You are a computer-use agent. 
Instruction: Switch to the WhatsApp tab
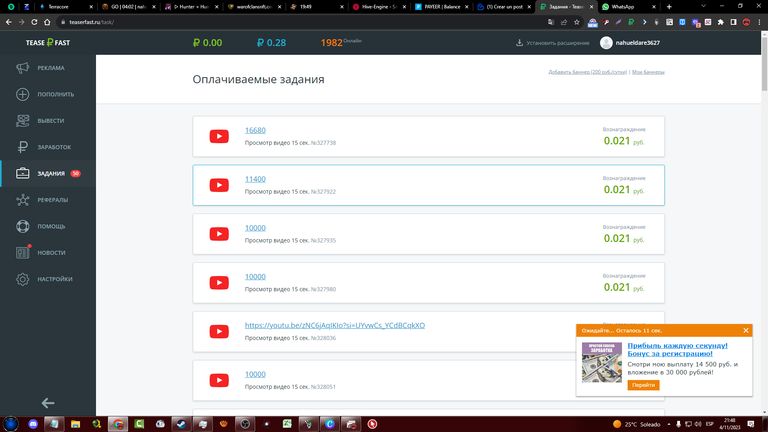coord(628,7)
